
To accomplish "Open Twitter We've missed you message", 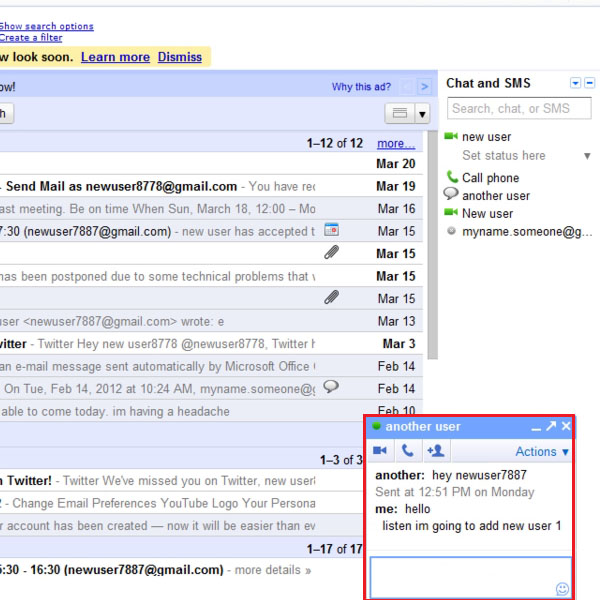I will pyautogui.click(x=181, y=481).
